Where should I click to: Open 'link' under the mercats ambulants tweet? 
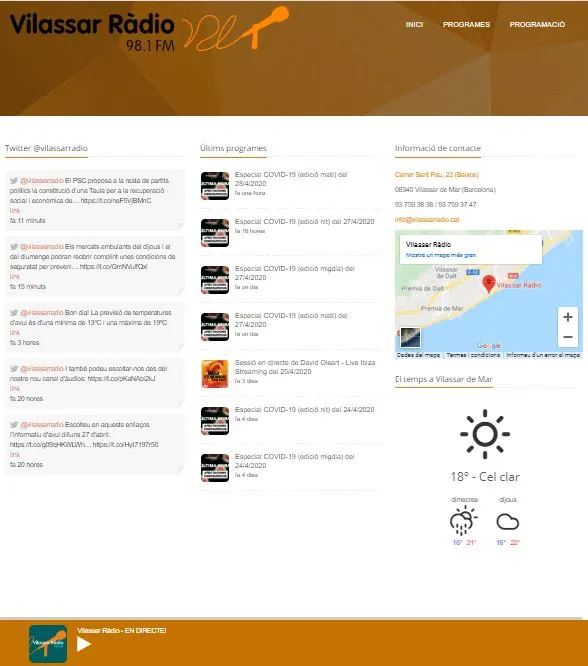(x=15, y=277)
